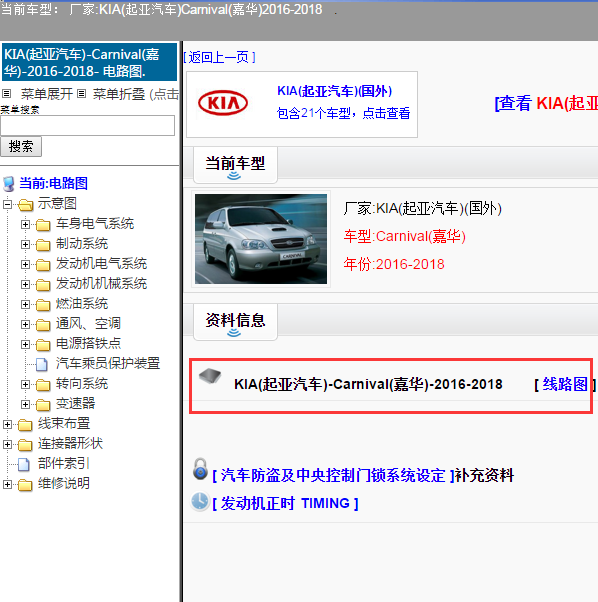Click the 菜单搜索 text input field

click(88, 126)
